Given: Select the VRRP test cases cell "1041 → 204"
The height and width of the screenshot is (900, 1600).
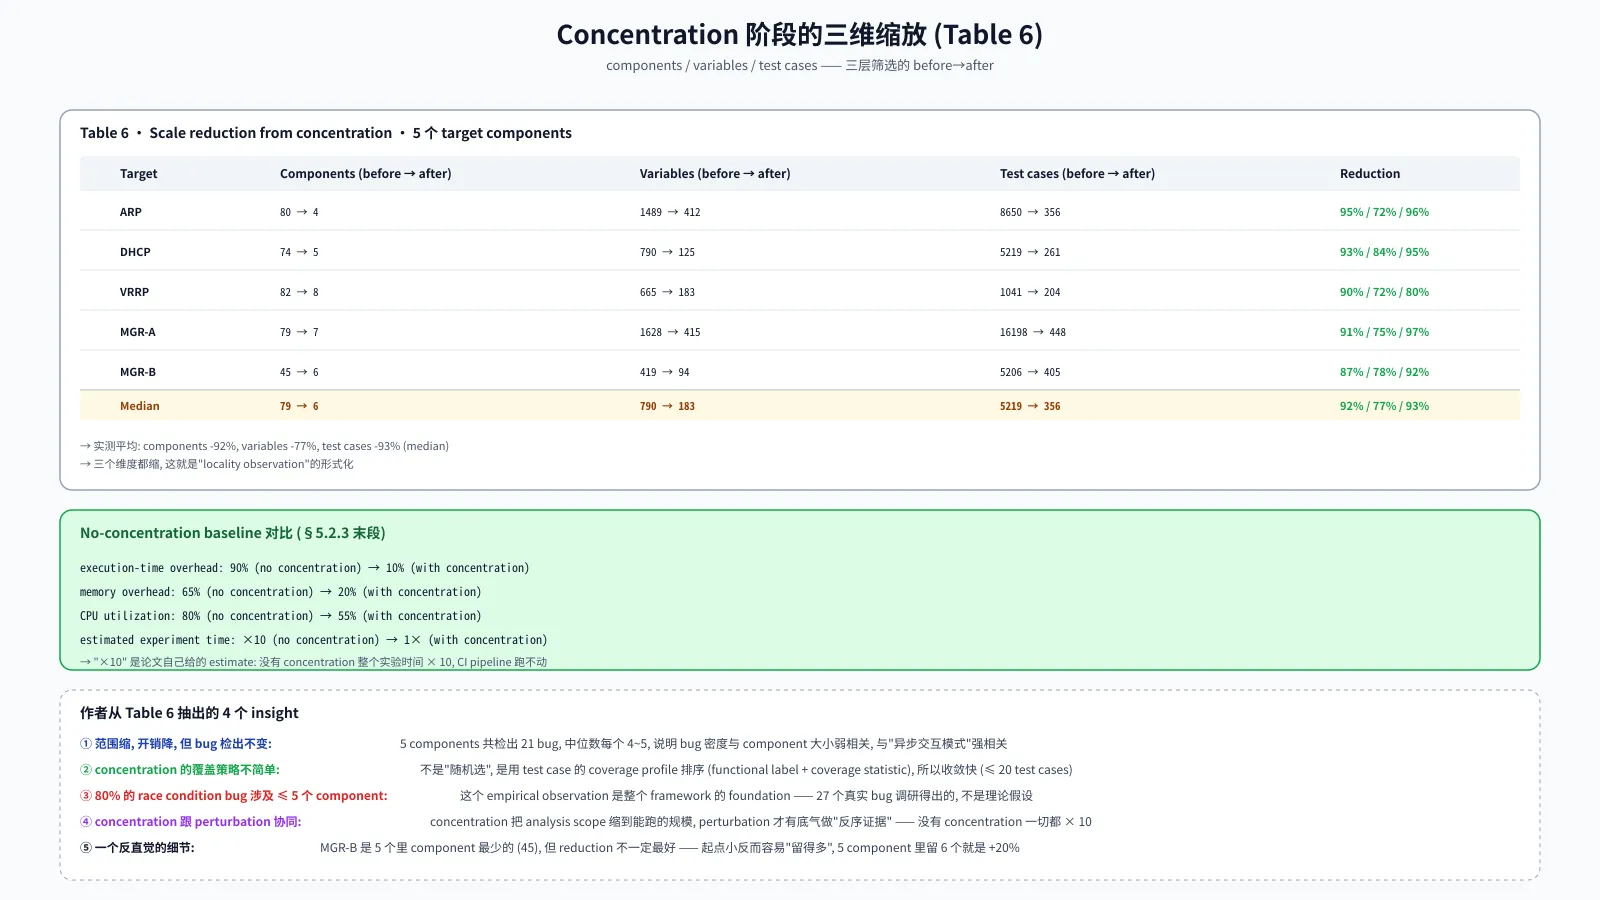Looking at the screenshot, I should pyautogui.click(x=1030, y=292).
